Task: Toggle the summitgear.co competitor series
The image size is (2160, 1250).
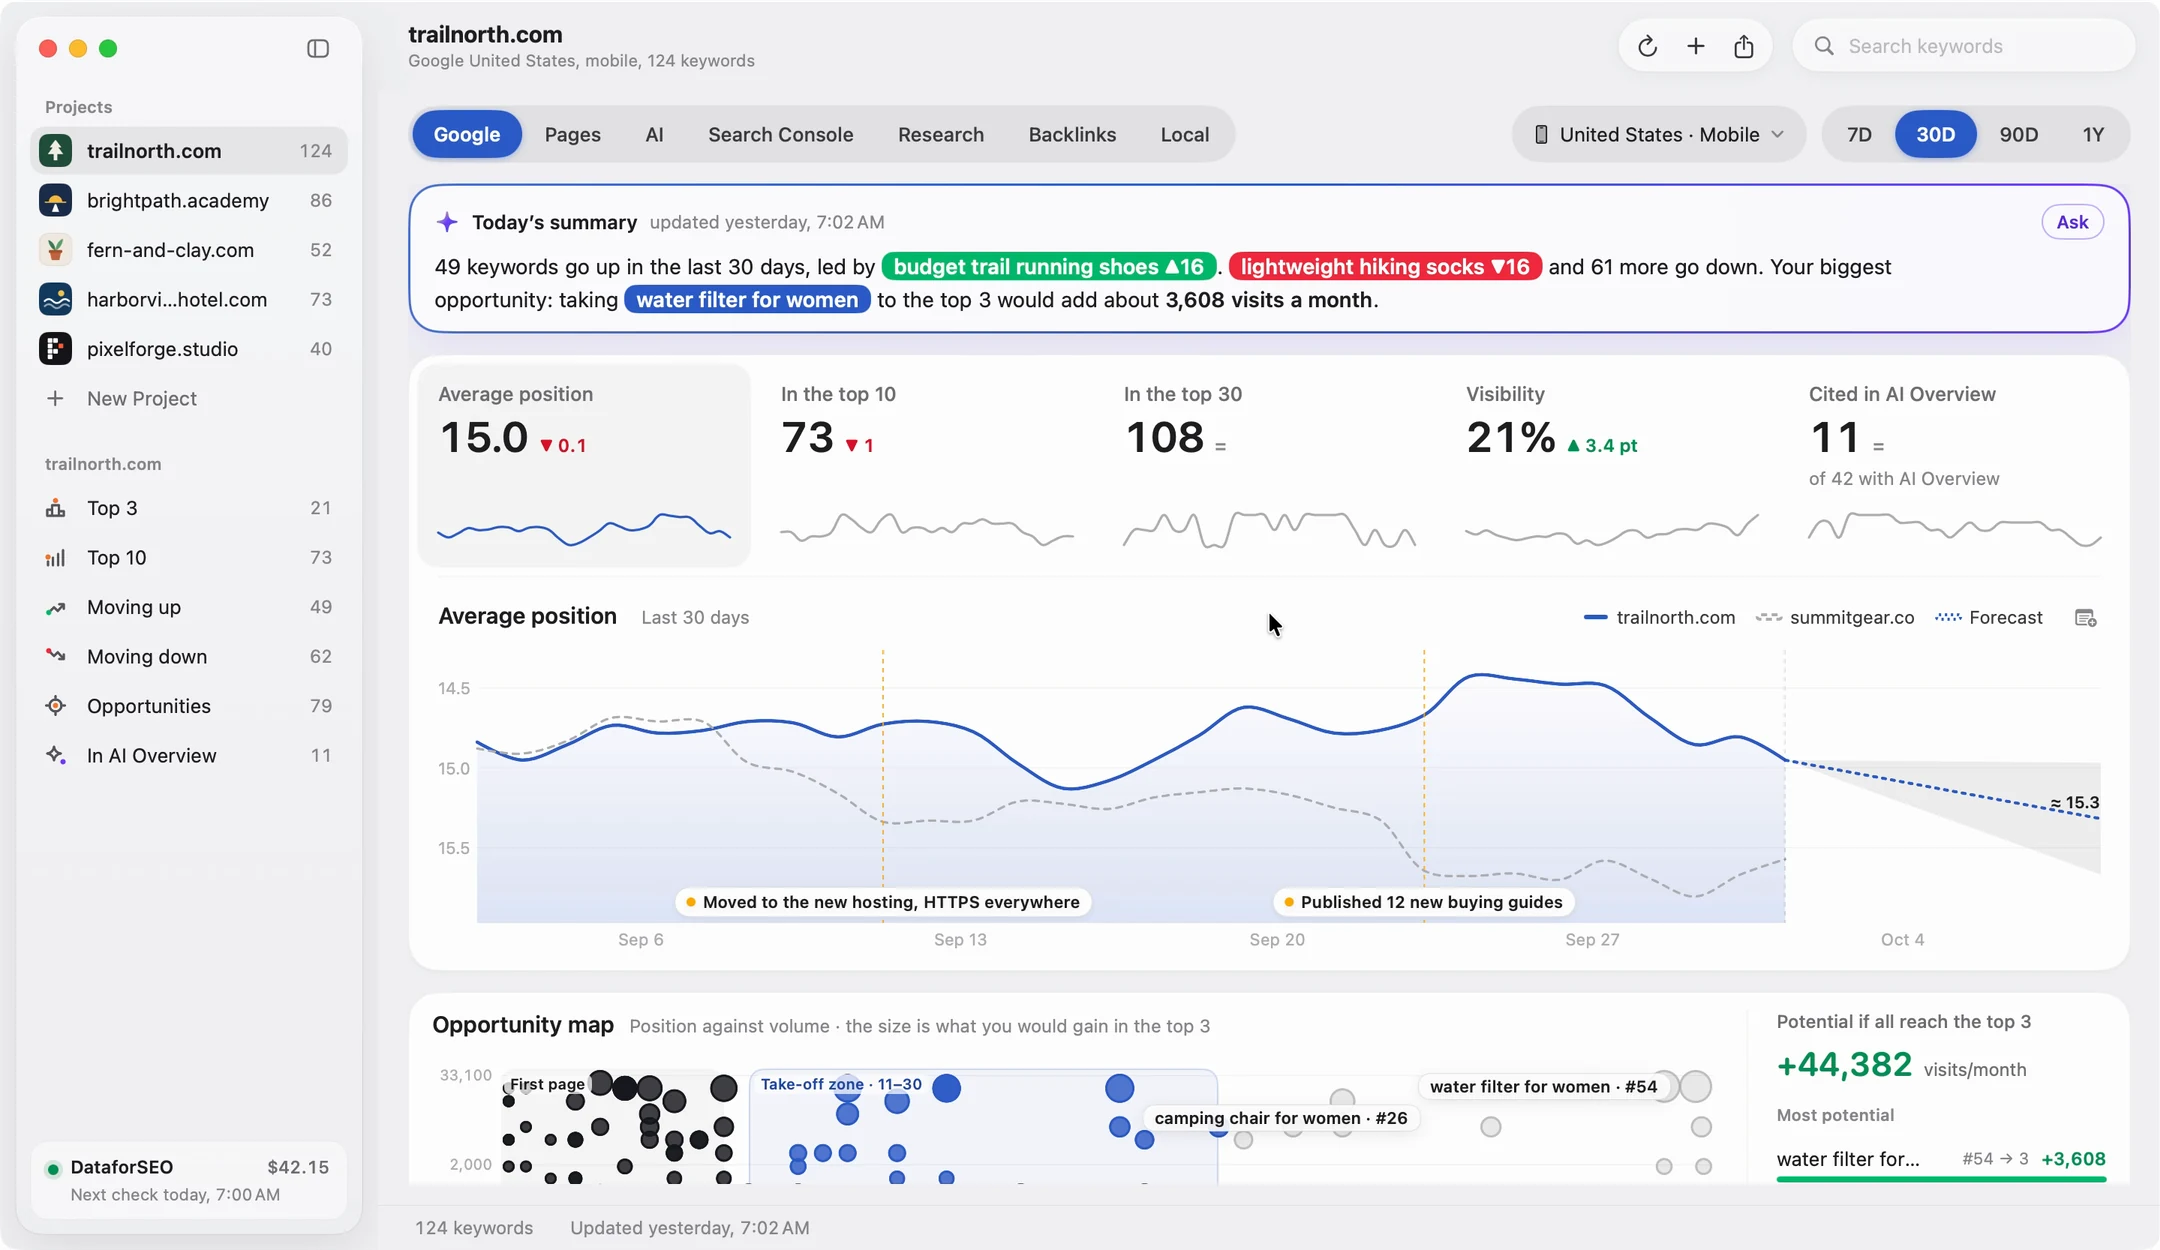Action: tap(1835, 617)
